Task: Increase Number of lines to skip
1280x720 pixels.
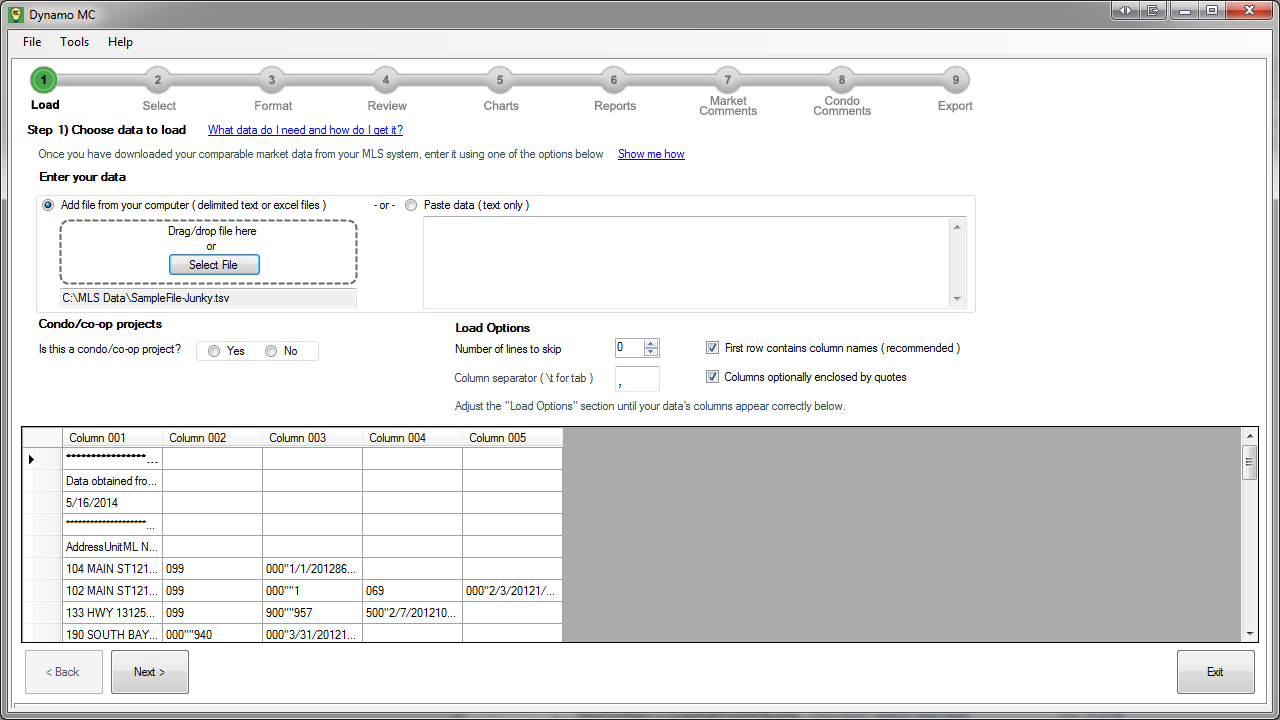Action: (651, 344)
